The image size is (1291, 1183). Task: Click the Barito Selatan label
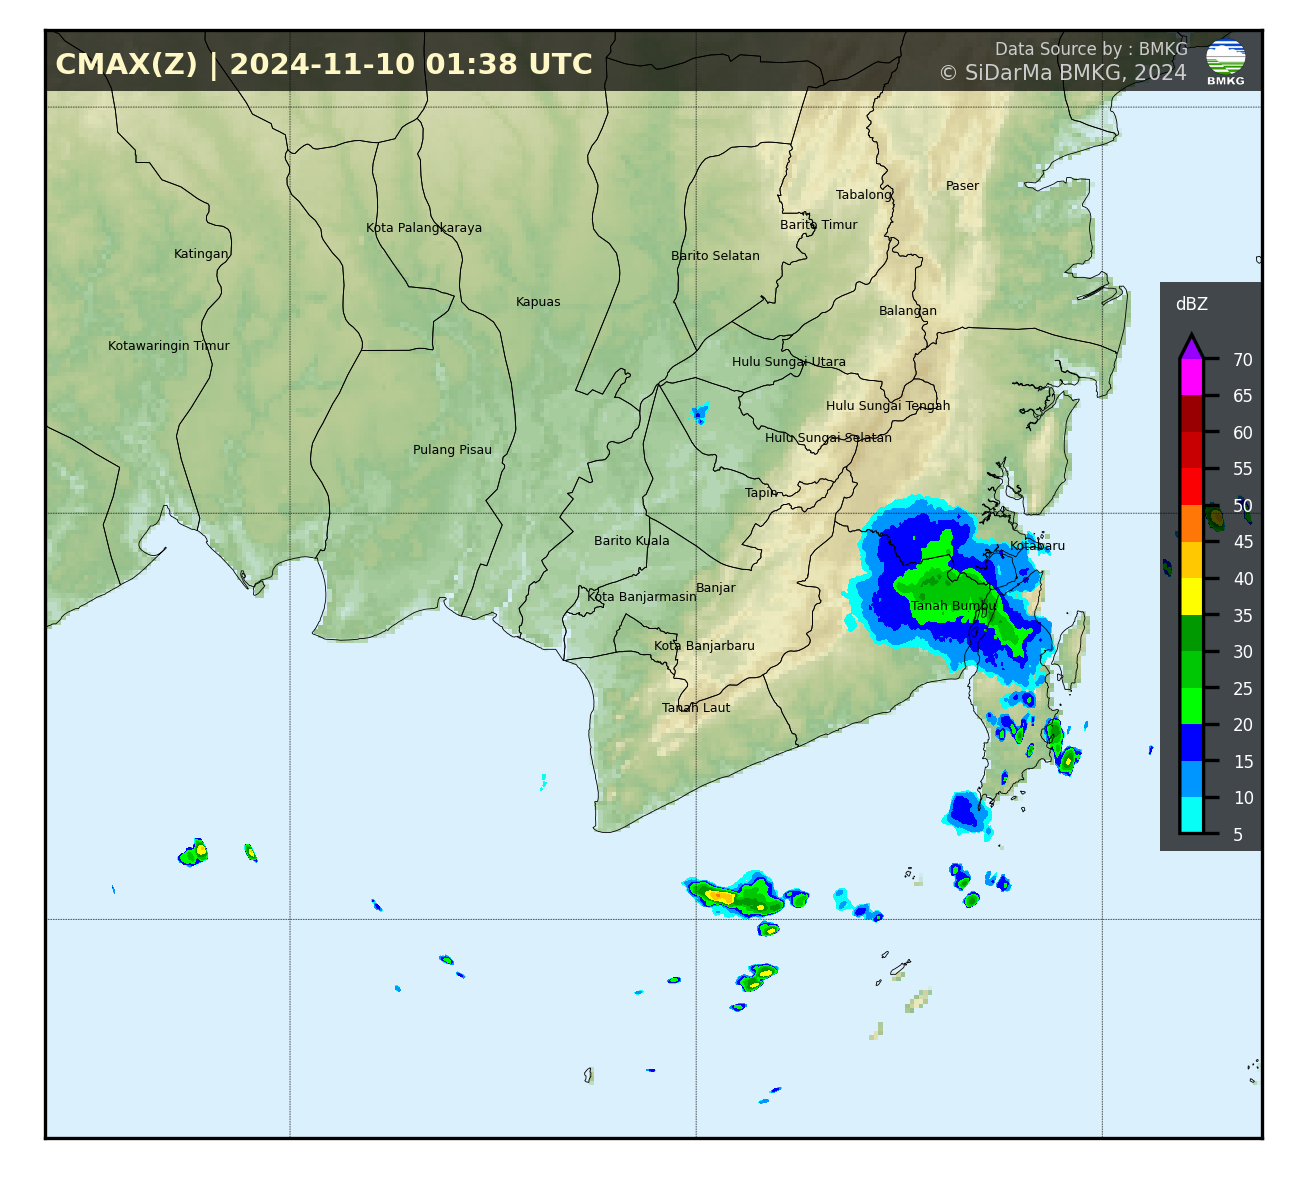pos(715,256)
